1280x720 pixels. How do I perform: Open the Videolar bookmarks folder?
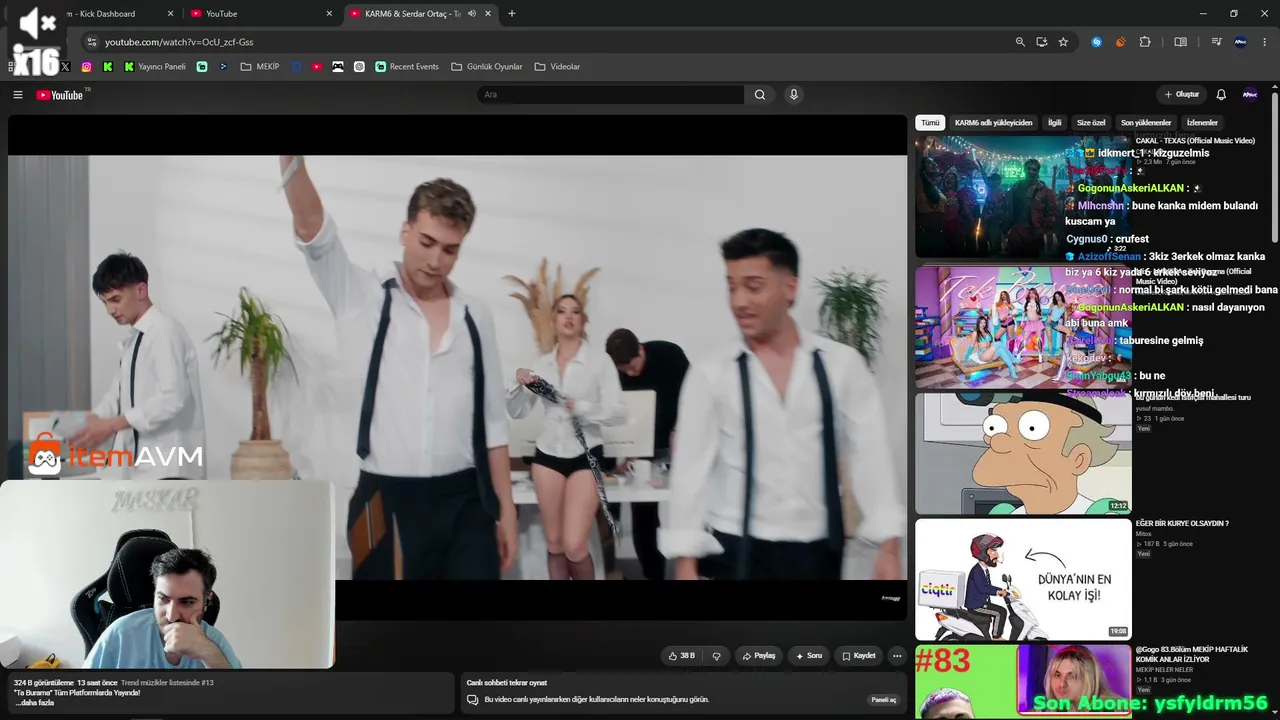point(557,67)
